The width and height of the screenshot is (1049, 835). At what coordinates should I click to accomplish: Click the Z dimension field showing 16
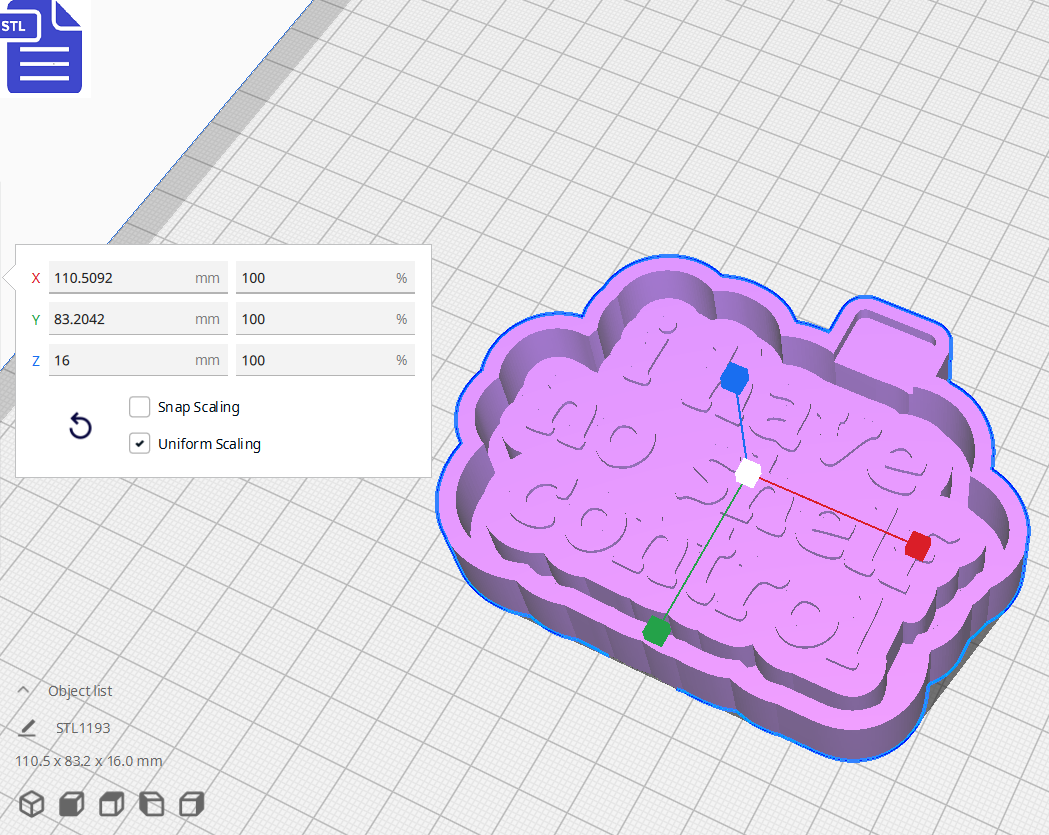coord(137,359)
